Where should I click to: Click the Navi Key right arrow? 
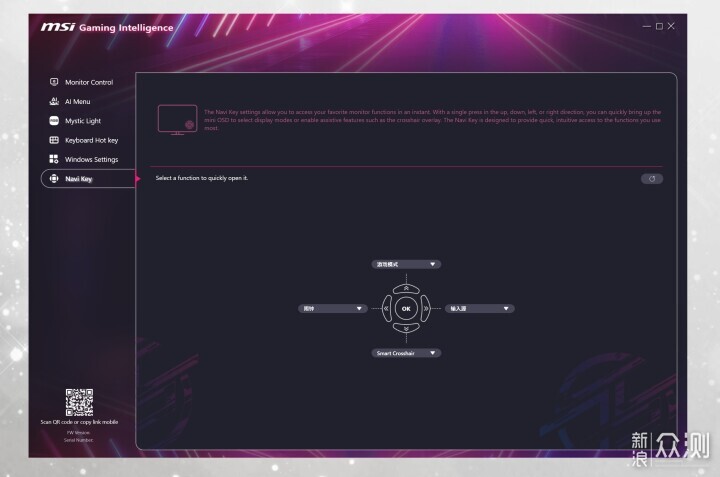point(426,309)
